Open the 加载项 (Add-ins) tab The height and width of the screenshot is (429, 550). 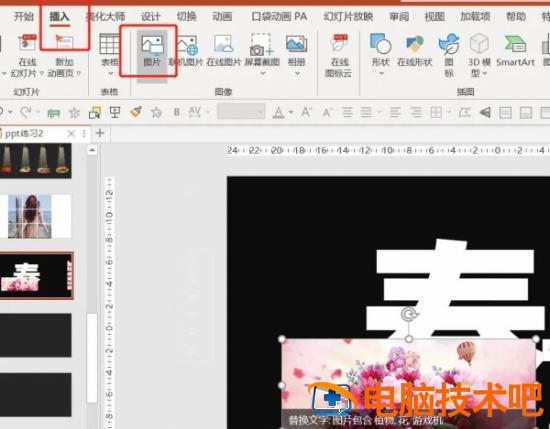[475, 16]
